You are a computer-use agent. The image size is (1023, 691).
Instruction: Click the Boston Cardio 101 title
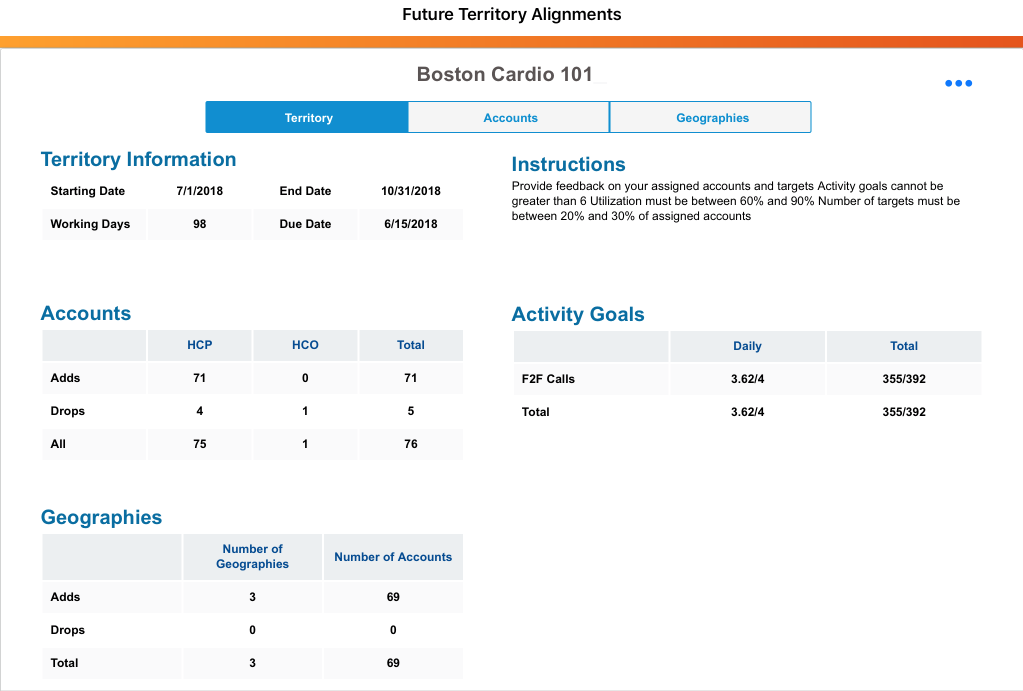coord(505,75)
